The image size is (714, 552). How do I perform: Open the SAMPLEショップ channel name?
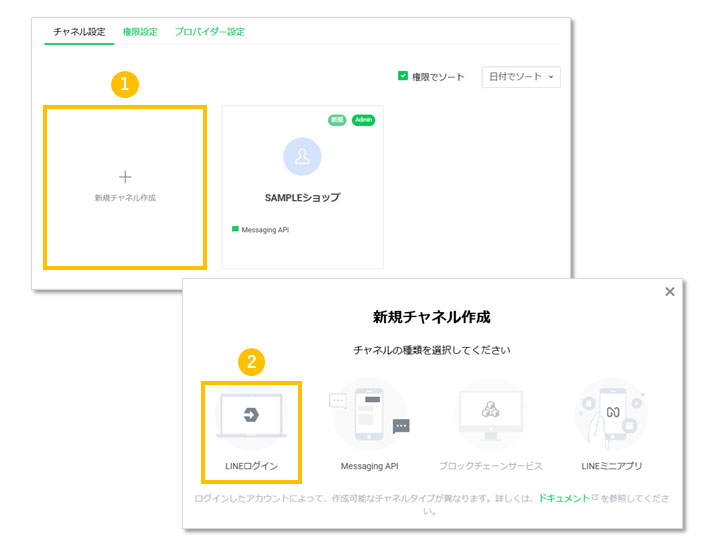[x=302, y=198]
